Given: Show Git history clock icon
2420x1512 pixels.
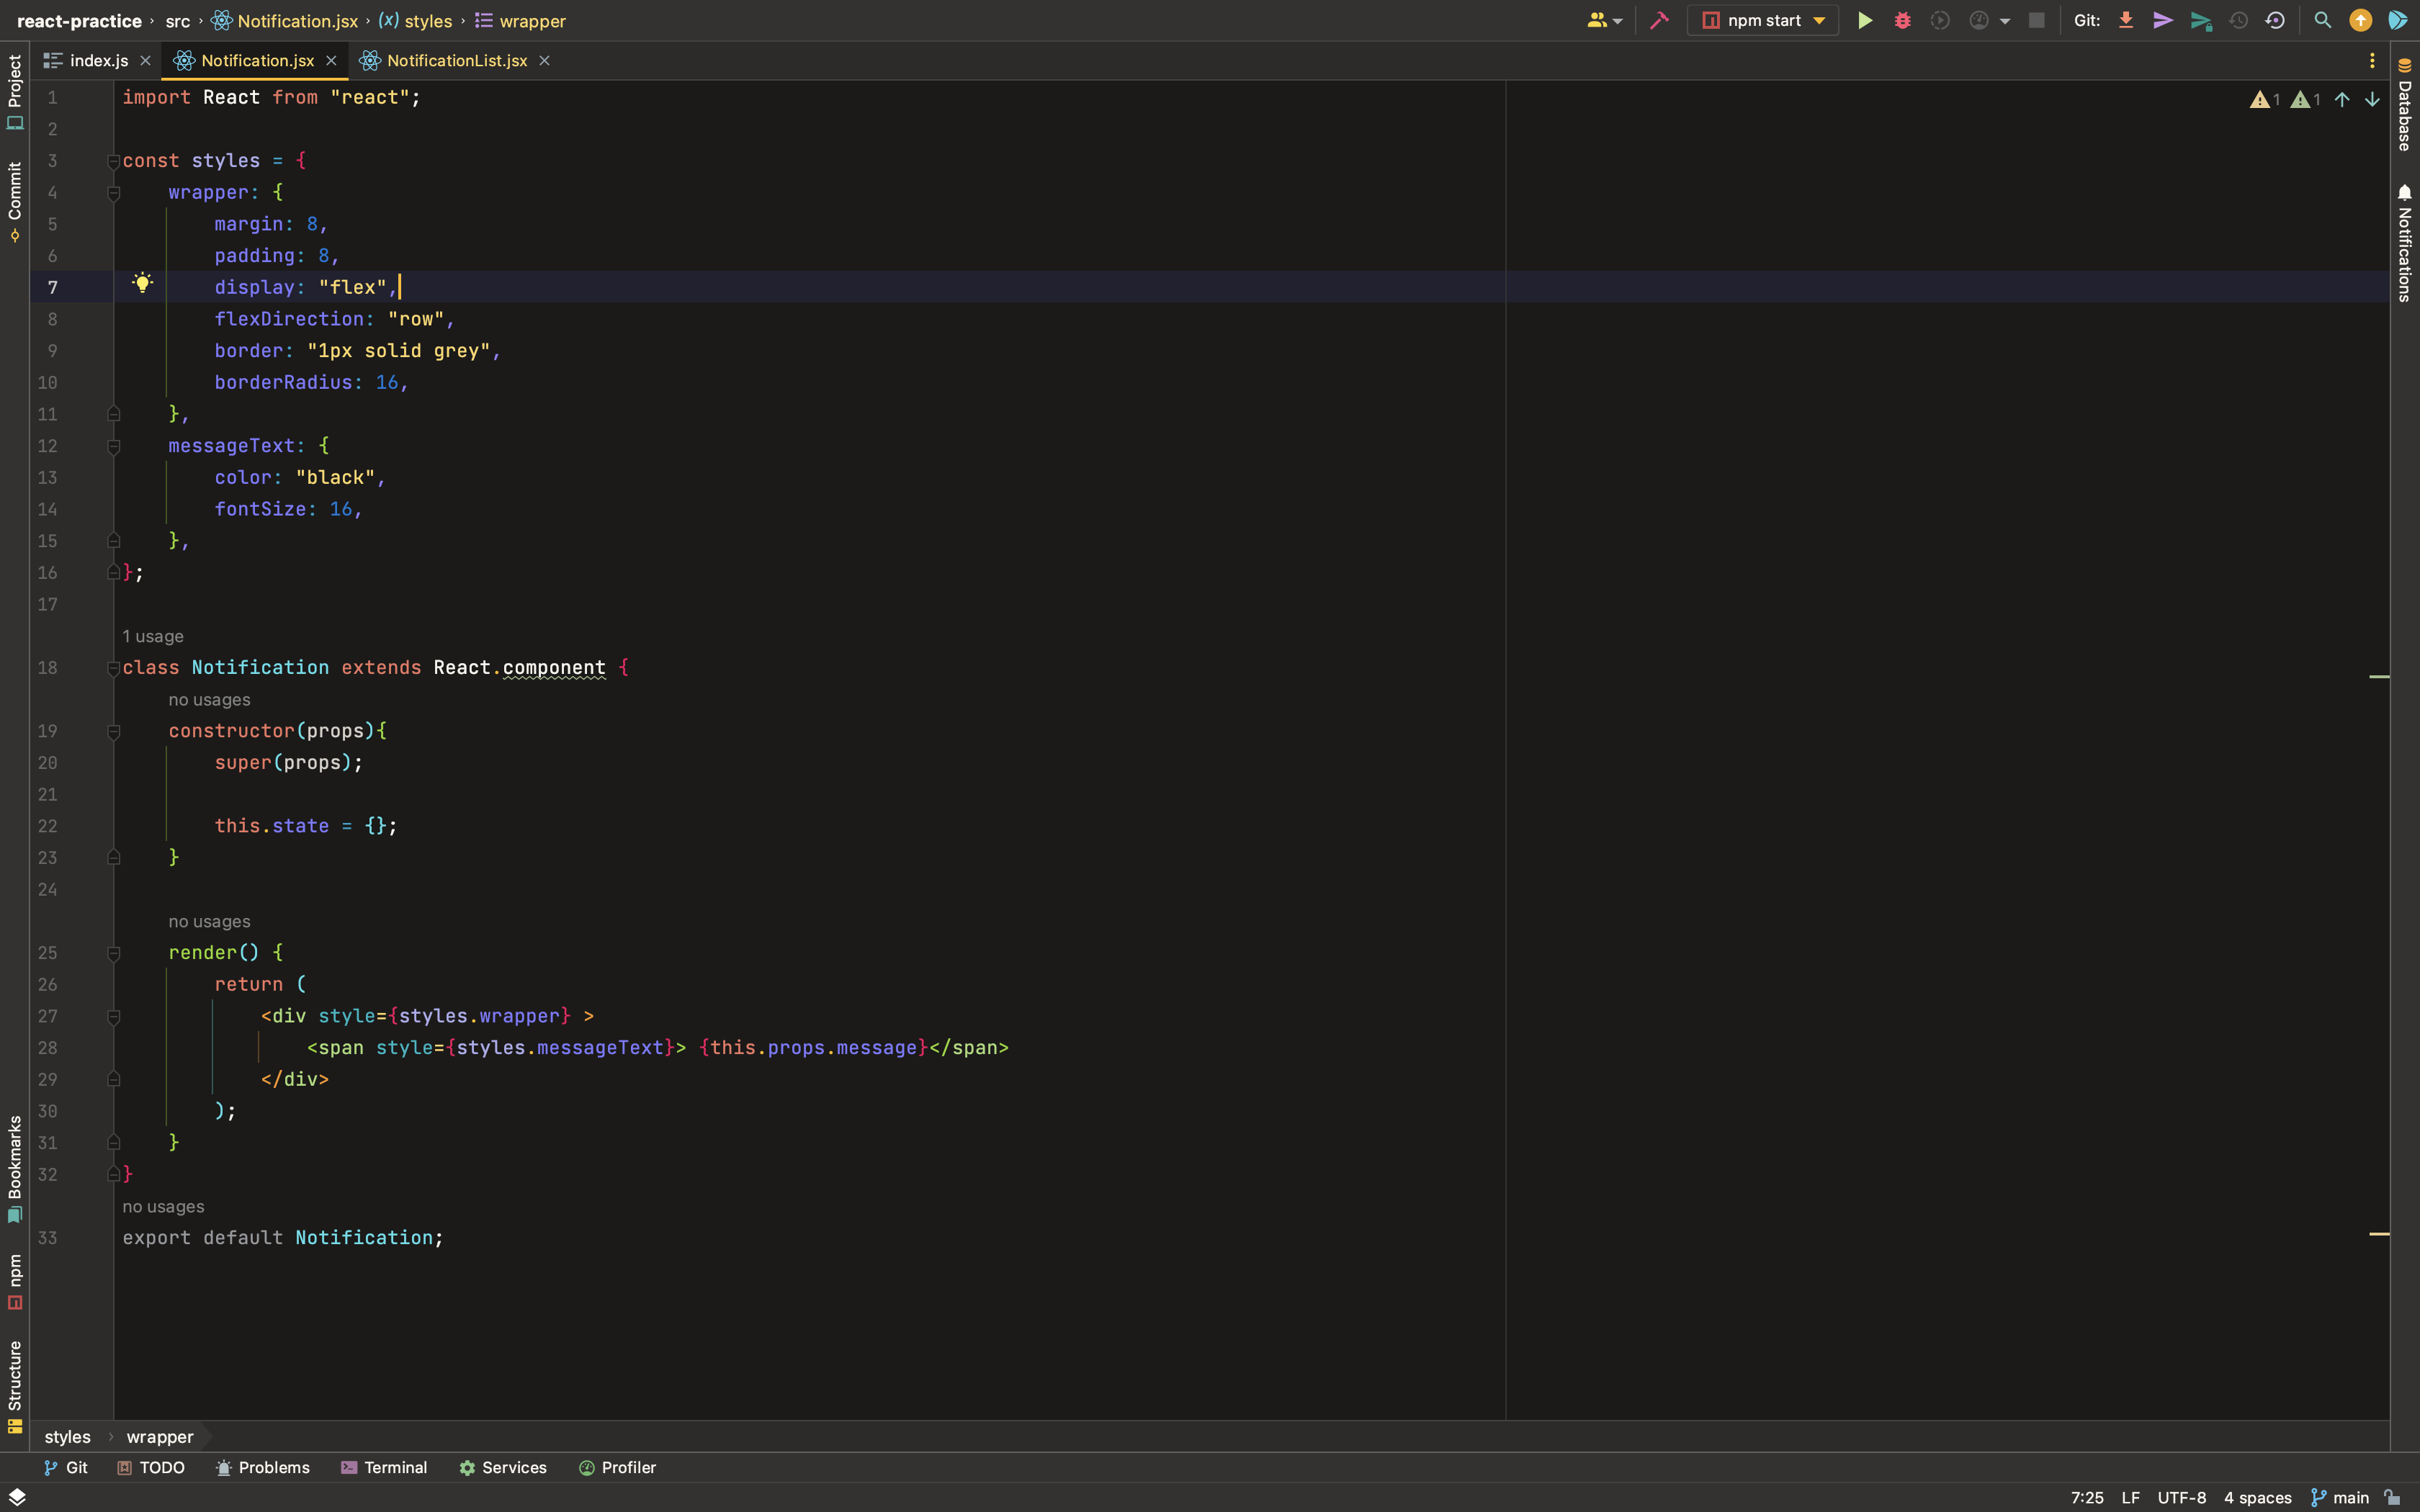Looking at the screenshot, I should point(2239,20).
